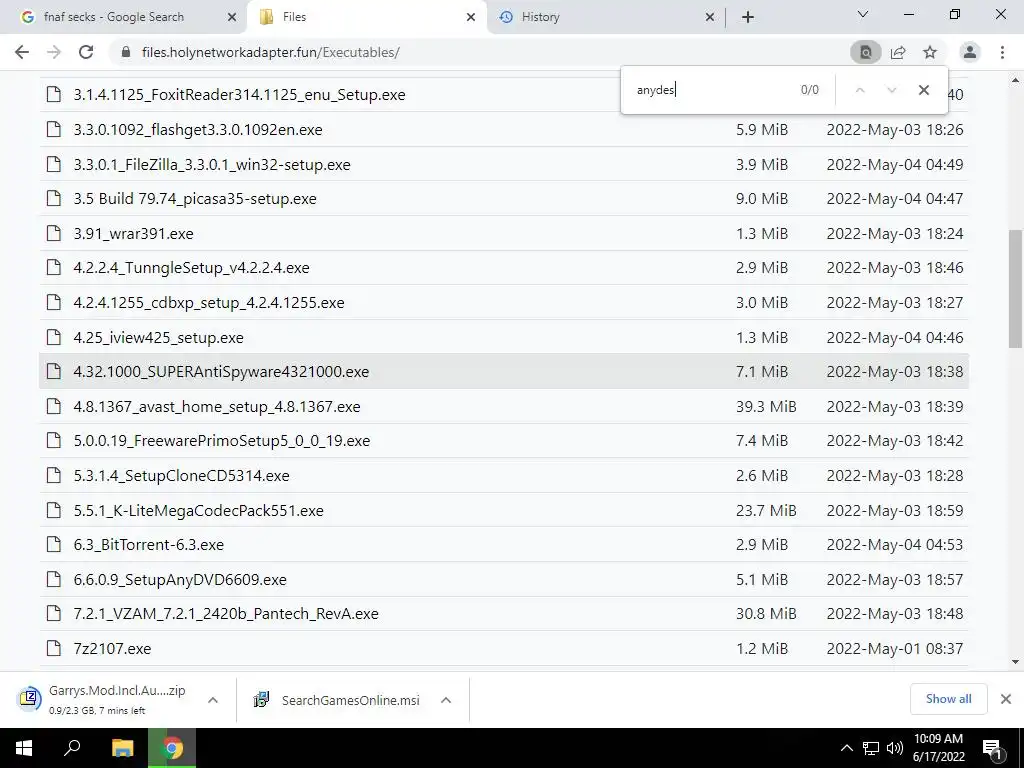
Task: Show hidden system tray icons
Action: (x=846, y=748)
